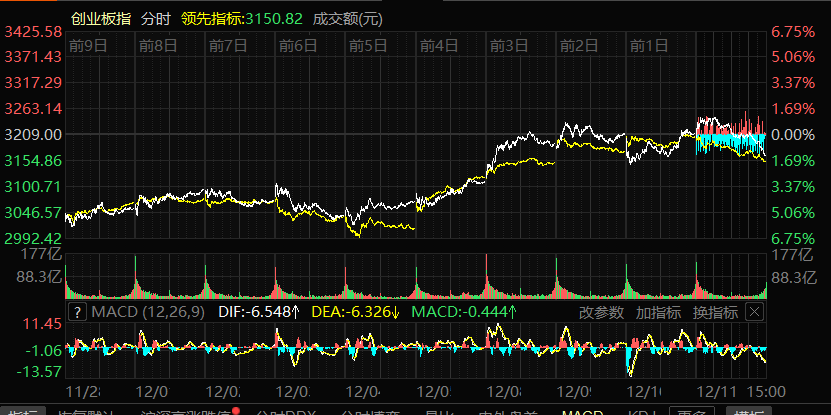Click 换指标 to switch the indicator

[x=715, y=312]
